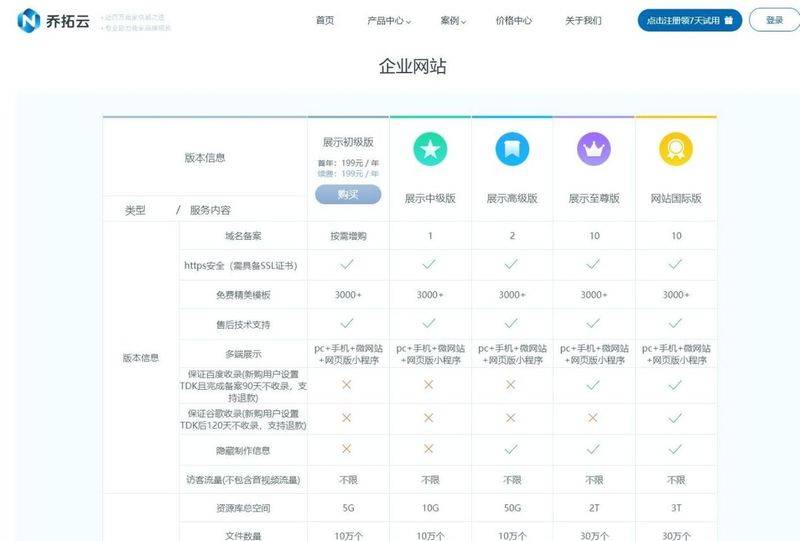
Task: Click the gift icon in the register button
Action: pos(729,20)
